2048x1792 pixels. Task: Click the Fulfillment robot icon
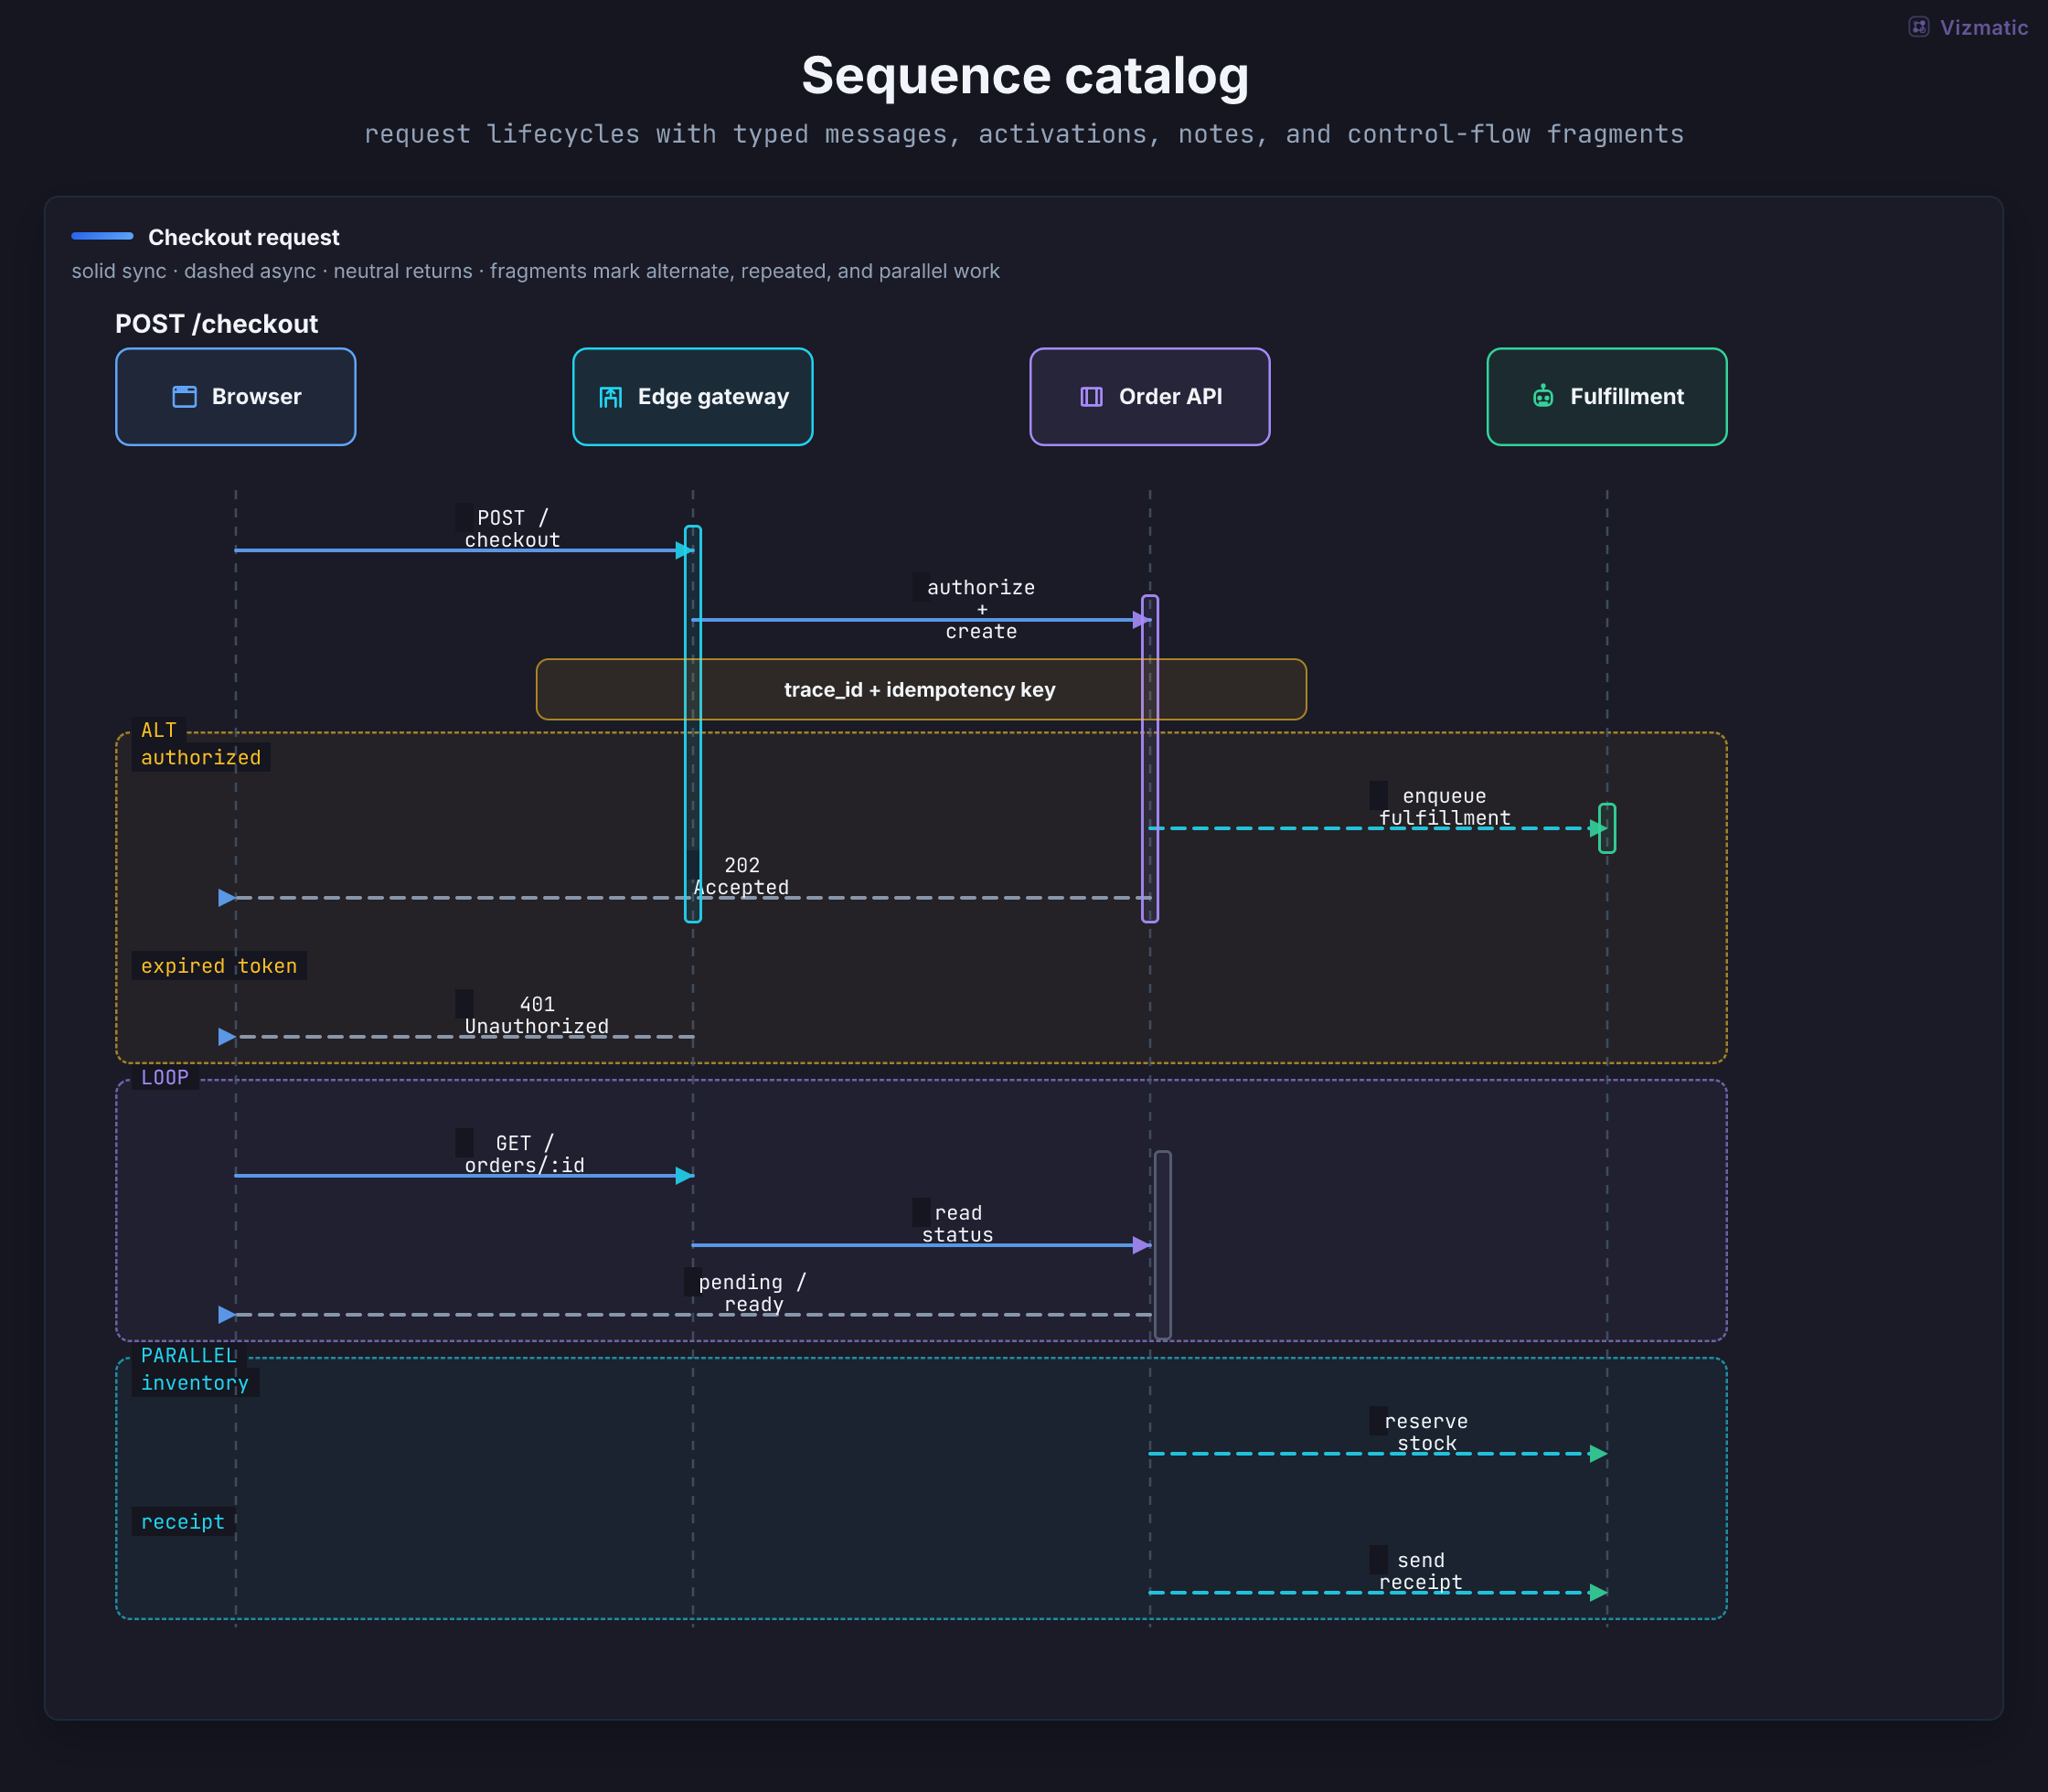[x=1543, y=397]
